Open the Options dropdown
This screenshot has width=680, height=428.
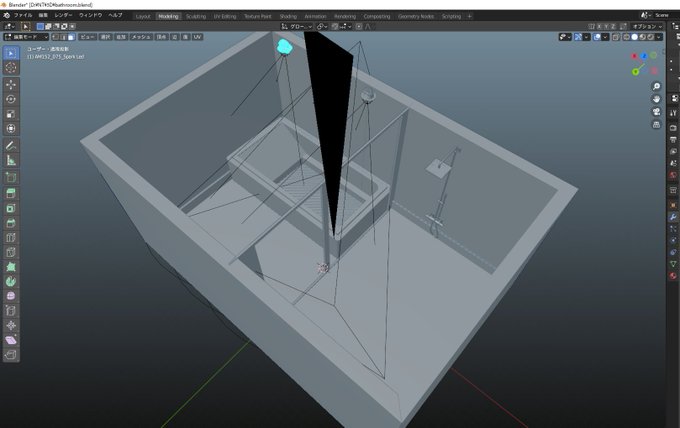tap(647, 26)
